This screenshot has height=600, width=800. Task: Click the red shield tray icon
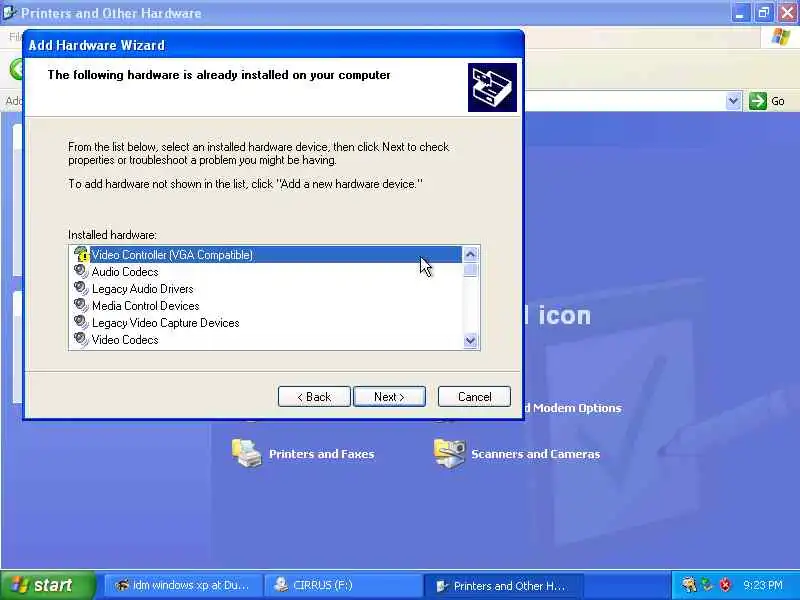tap(724, 585)
